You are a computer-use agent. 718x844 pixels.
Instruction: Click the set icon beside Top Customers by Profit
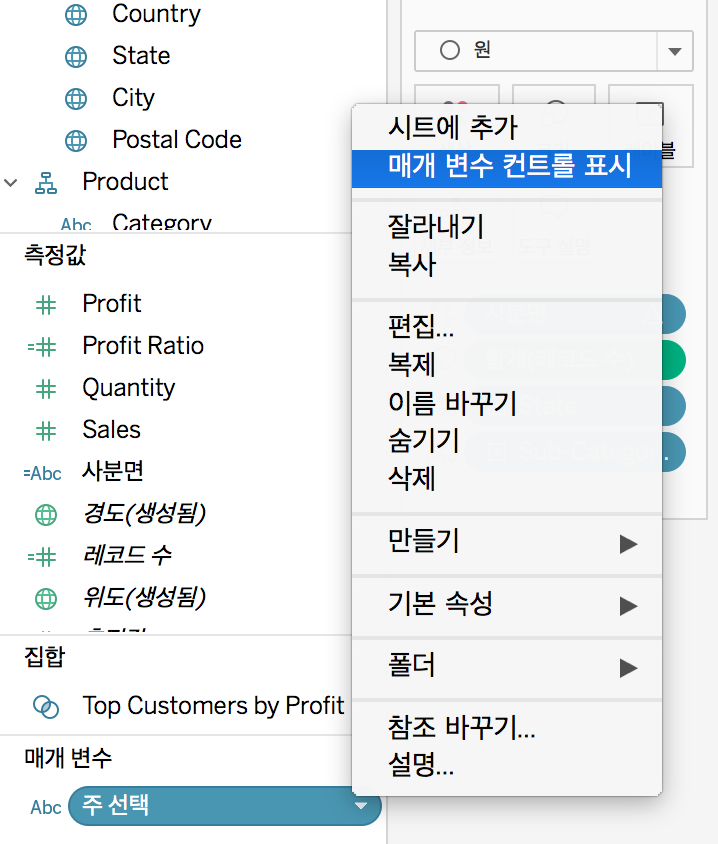click(46, 707)
